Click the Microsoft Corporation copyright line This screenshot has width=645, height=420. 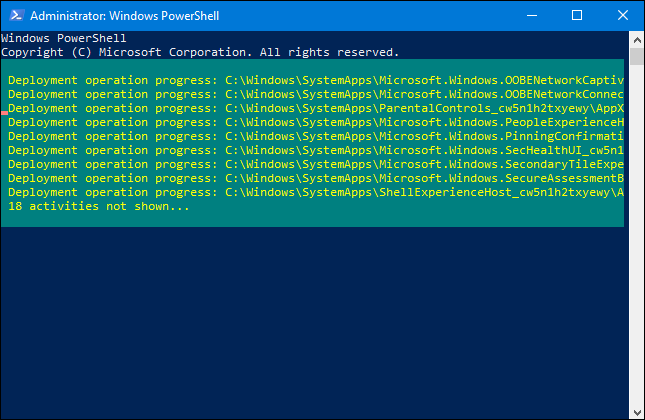[200, 51]
